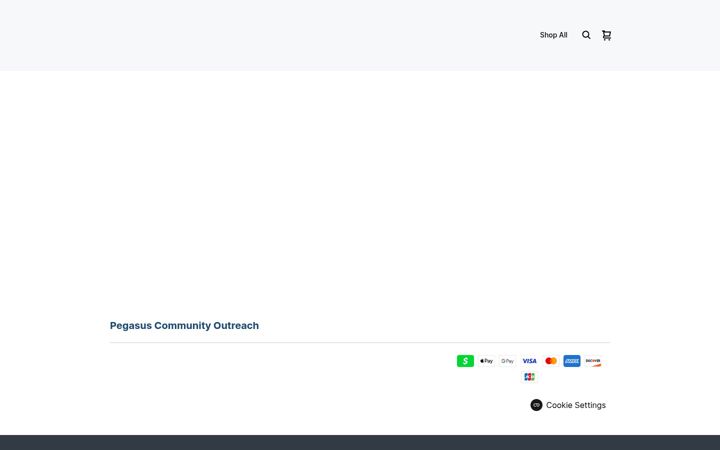The image size is (720, 450).
Task: Click the Cash App payment icon
Action: [465, 361]
